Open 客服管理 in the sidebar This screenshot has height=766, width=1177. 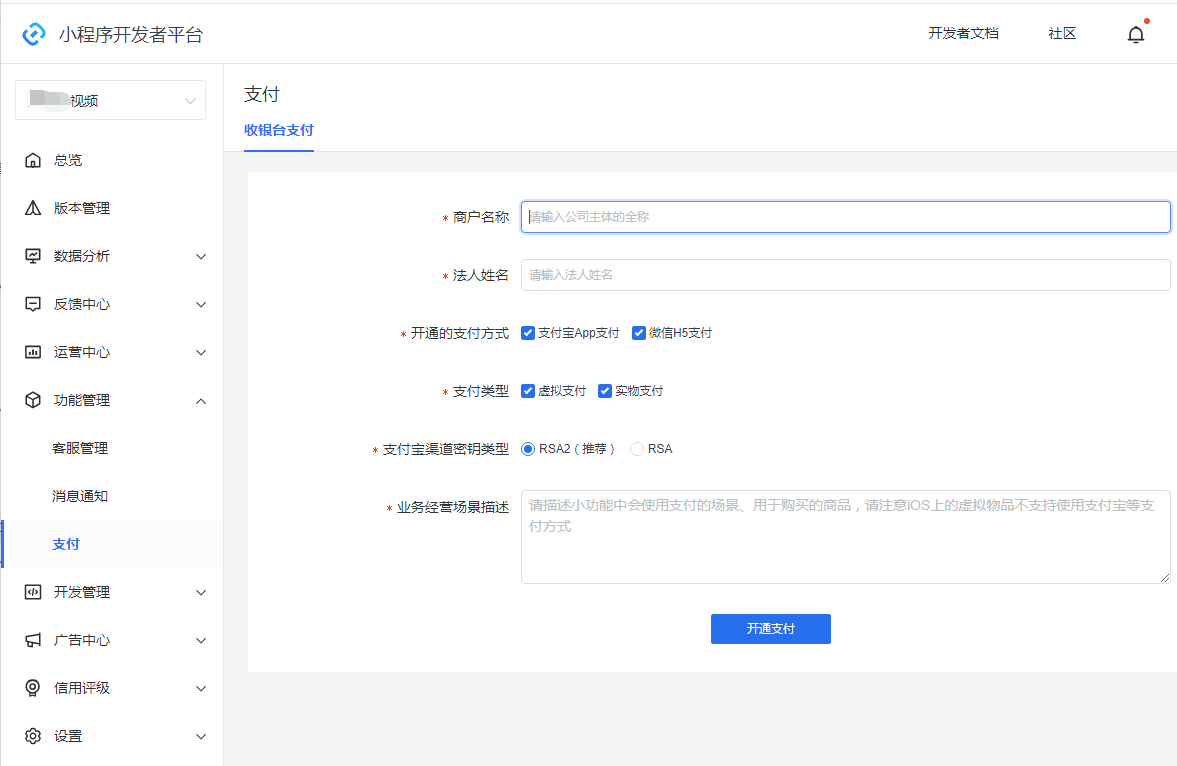(80, 448)
